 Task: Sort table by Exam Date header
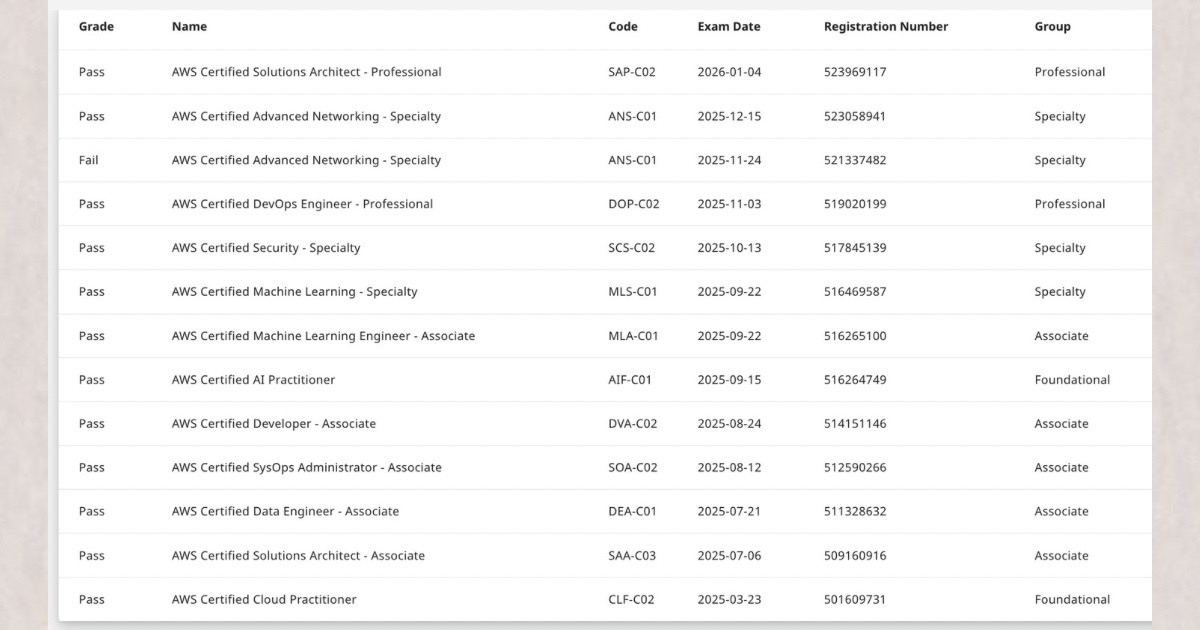click(728, 27)
